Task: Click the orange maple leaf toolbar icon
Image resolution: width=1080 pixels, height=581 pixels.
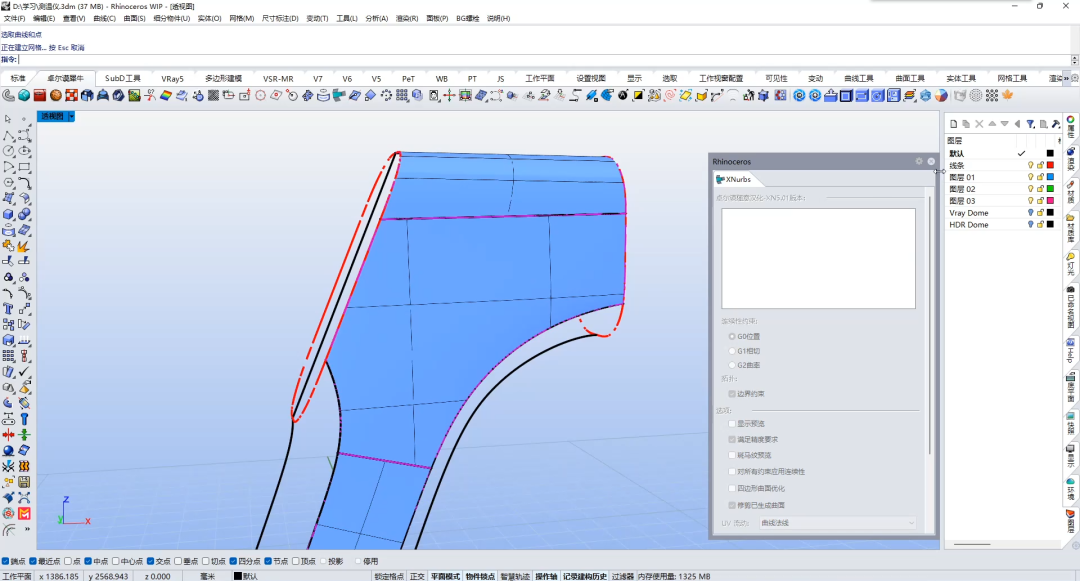Action: coord(1008,96)
